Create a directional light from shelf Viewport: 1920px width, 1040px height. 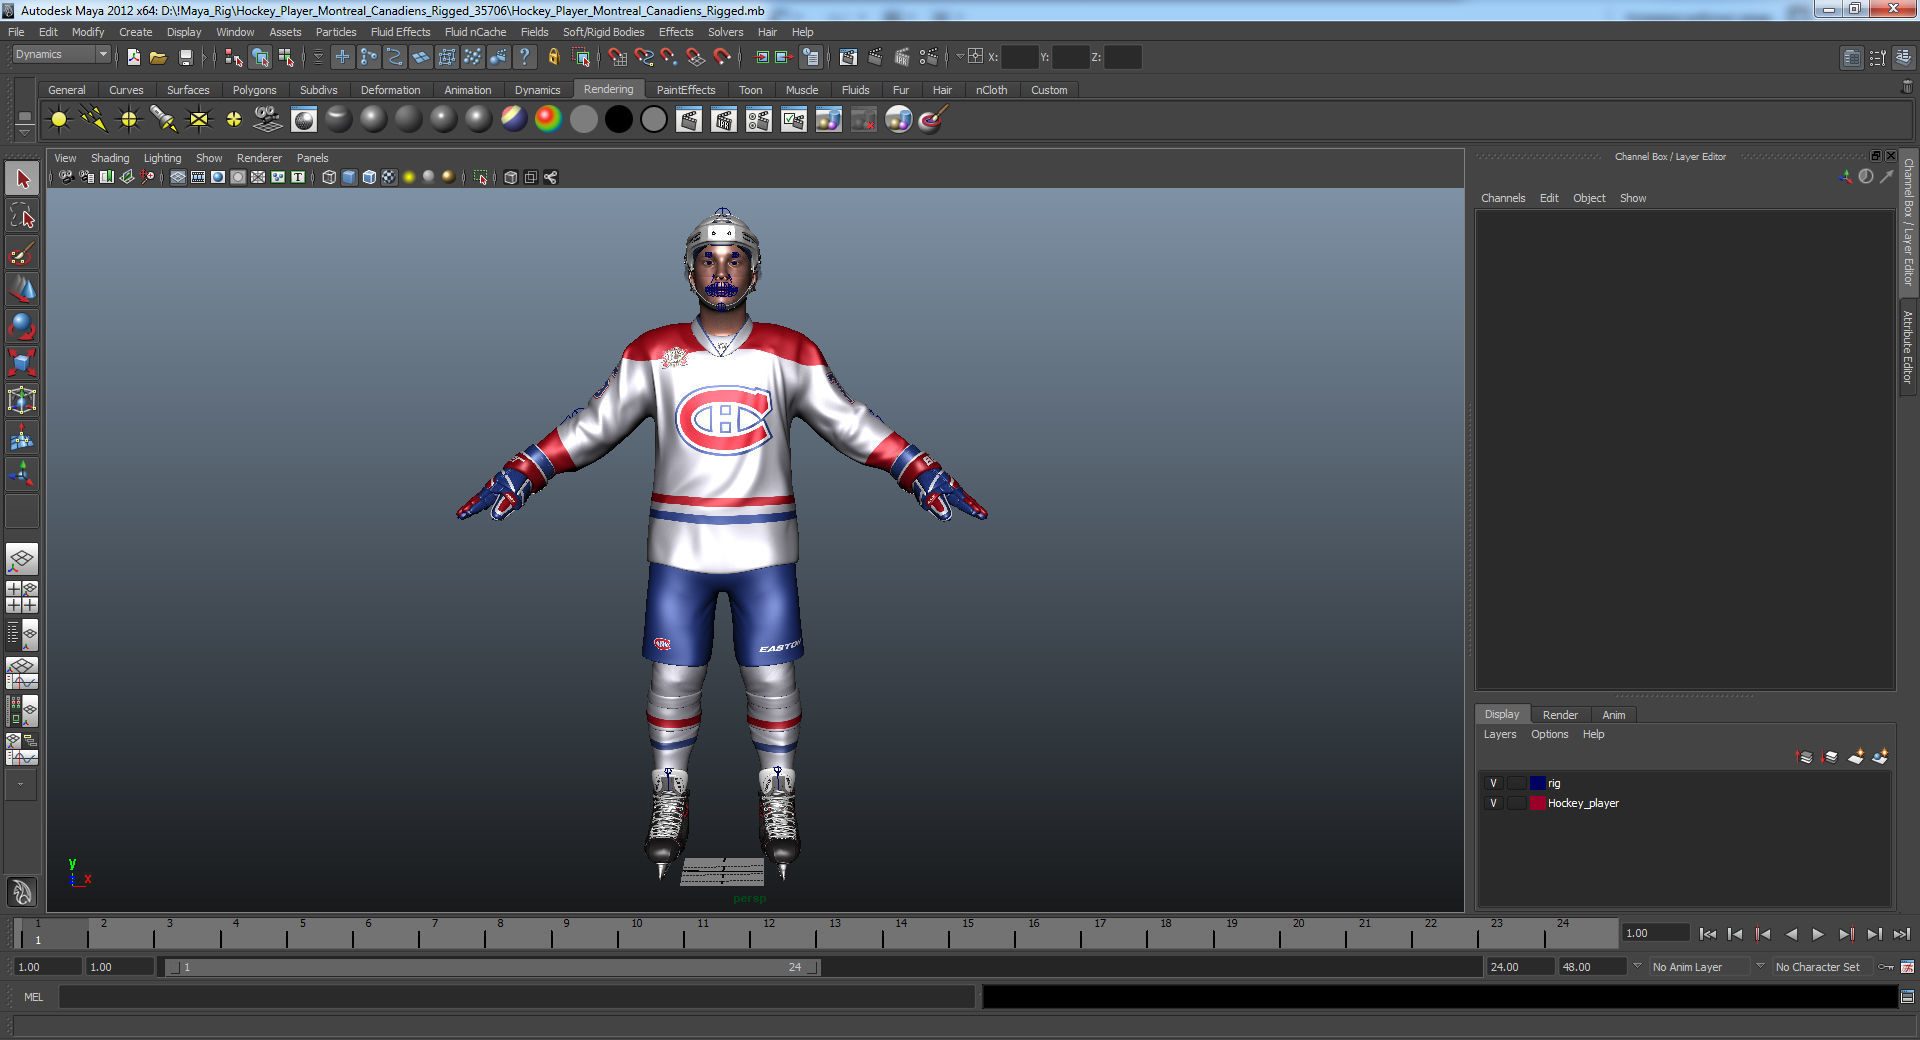coord(94,120)
